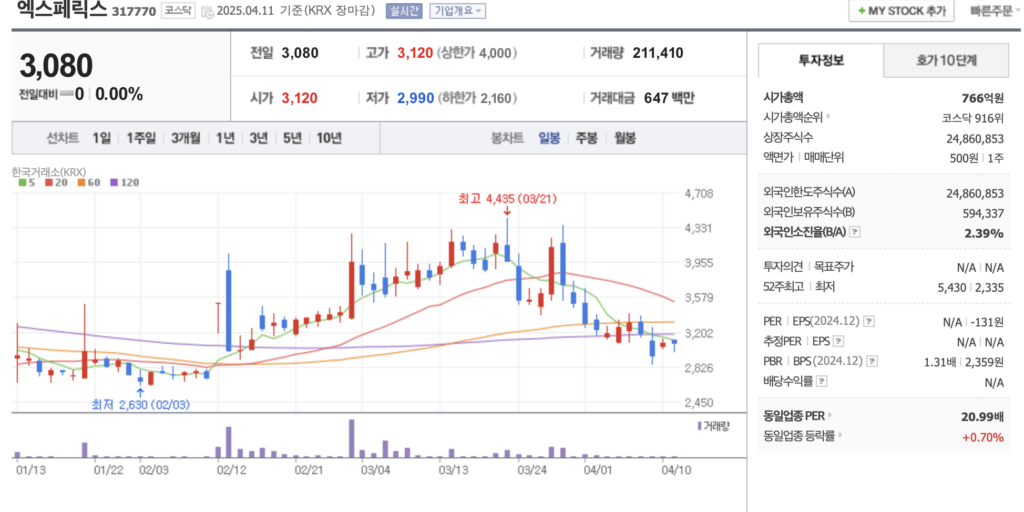Toggle the 실시간 real-time badge
The height and width of the screenshot is (512, 1024).
tap(406, 11)
